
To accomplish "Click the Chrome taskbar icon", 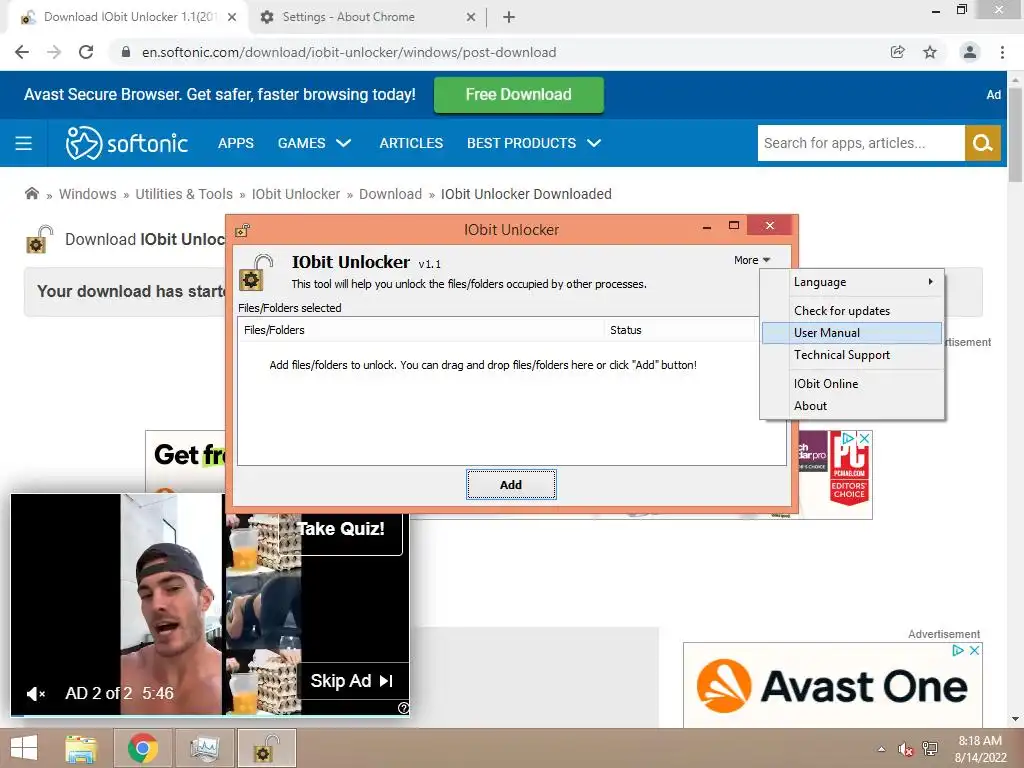I will (x=142, y=748).
